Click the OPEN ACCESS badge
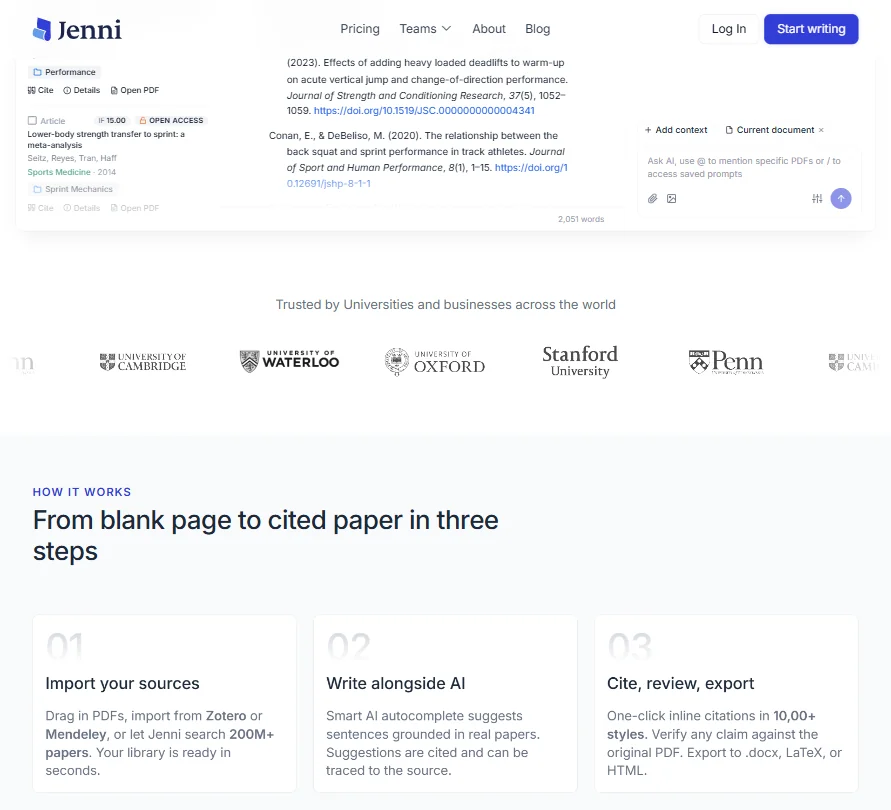Viewport: 891px width, 810px height. [x=171, y=121]
